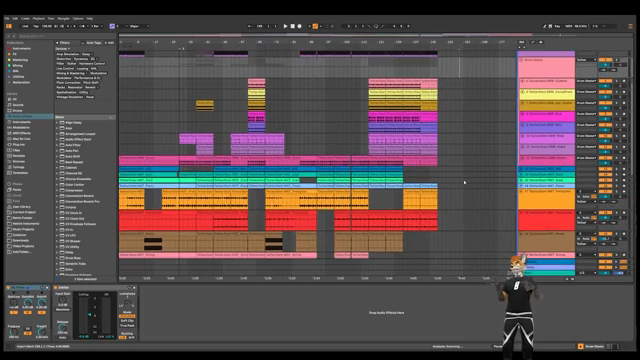Expand the Compressor device entry
640x360 pixels.
(74, 190)
